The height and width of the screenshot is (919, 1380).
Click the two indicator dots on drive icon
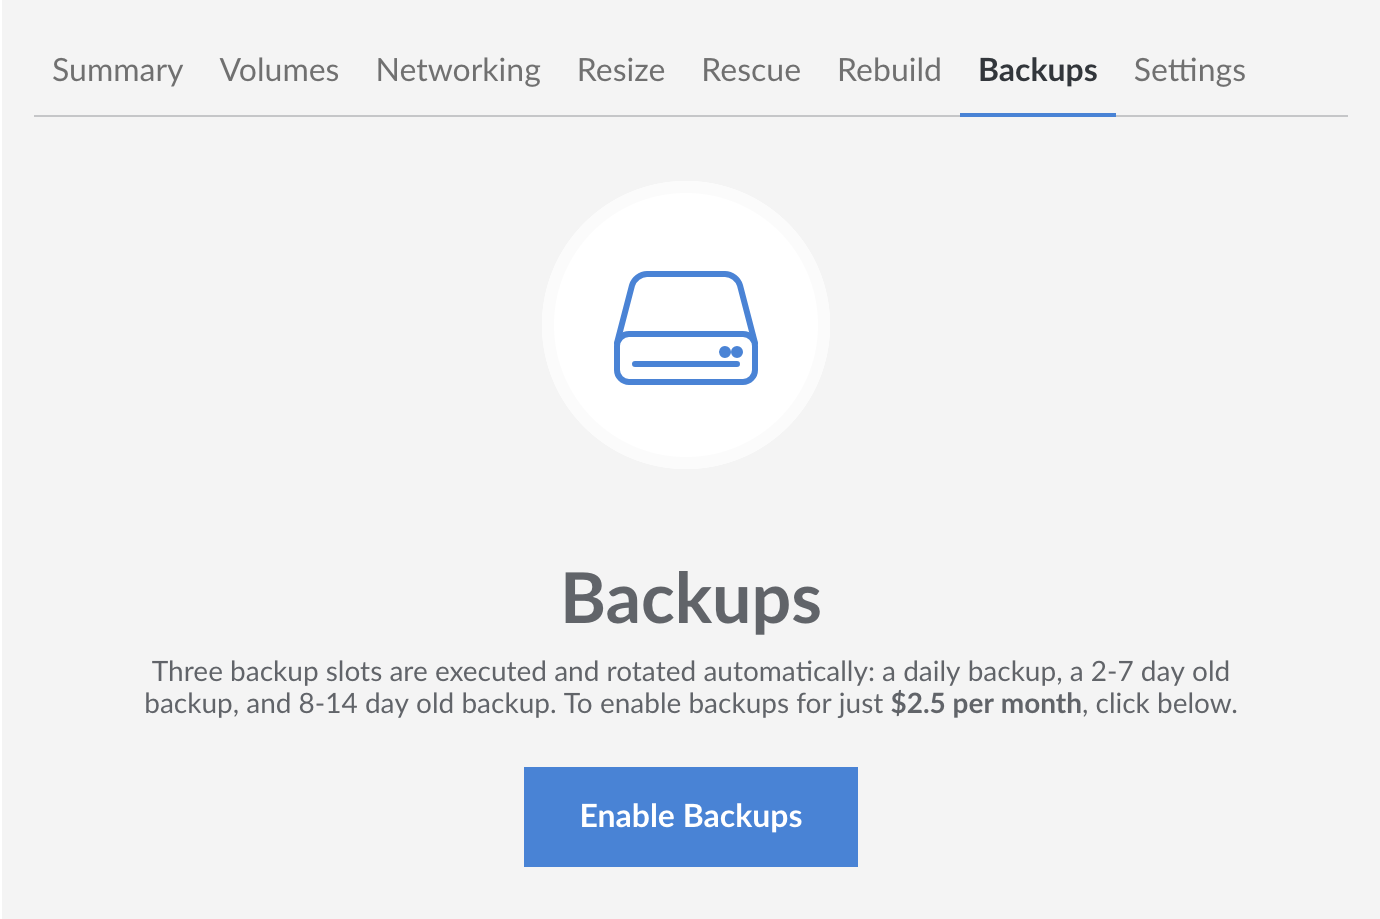(731, 352)
